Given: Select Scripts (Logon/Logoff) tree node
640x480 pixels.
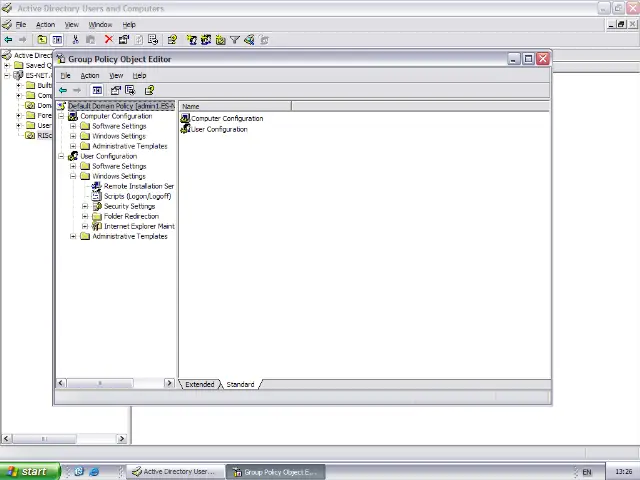Looking at the screenshot, I should [138, 196].
